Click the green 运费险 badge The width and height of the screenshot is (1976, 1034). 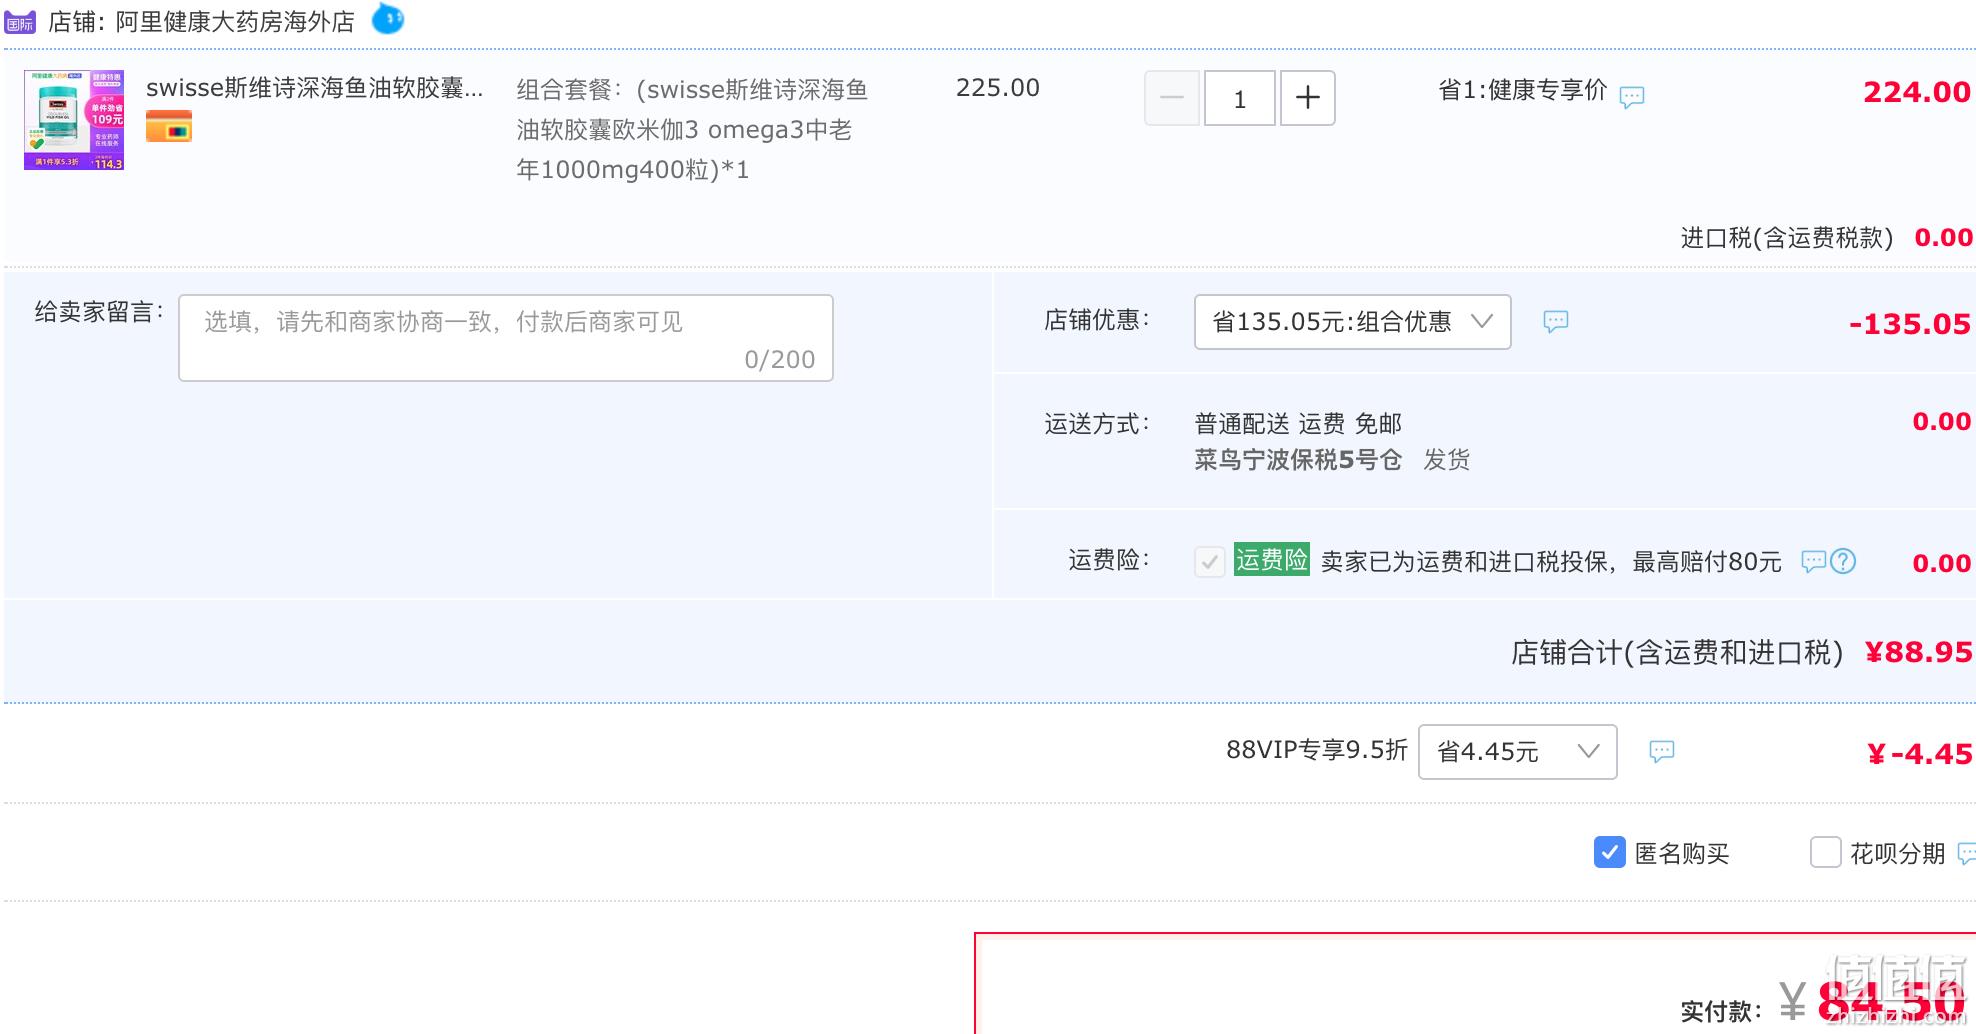[1272, 560]
